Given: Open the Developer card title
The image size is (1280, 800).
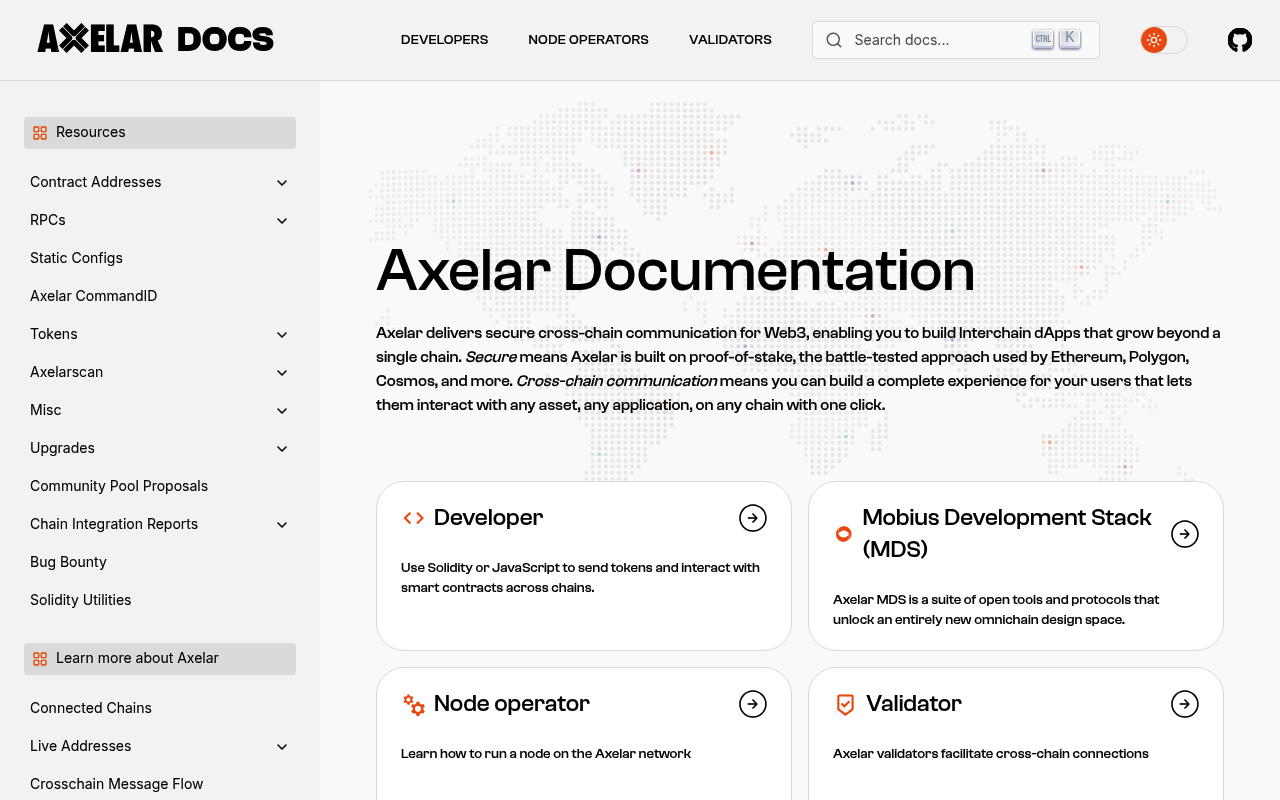Looking at the screenshot, I should [x=488, y=518].
